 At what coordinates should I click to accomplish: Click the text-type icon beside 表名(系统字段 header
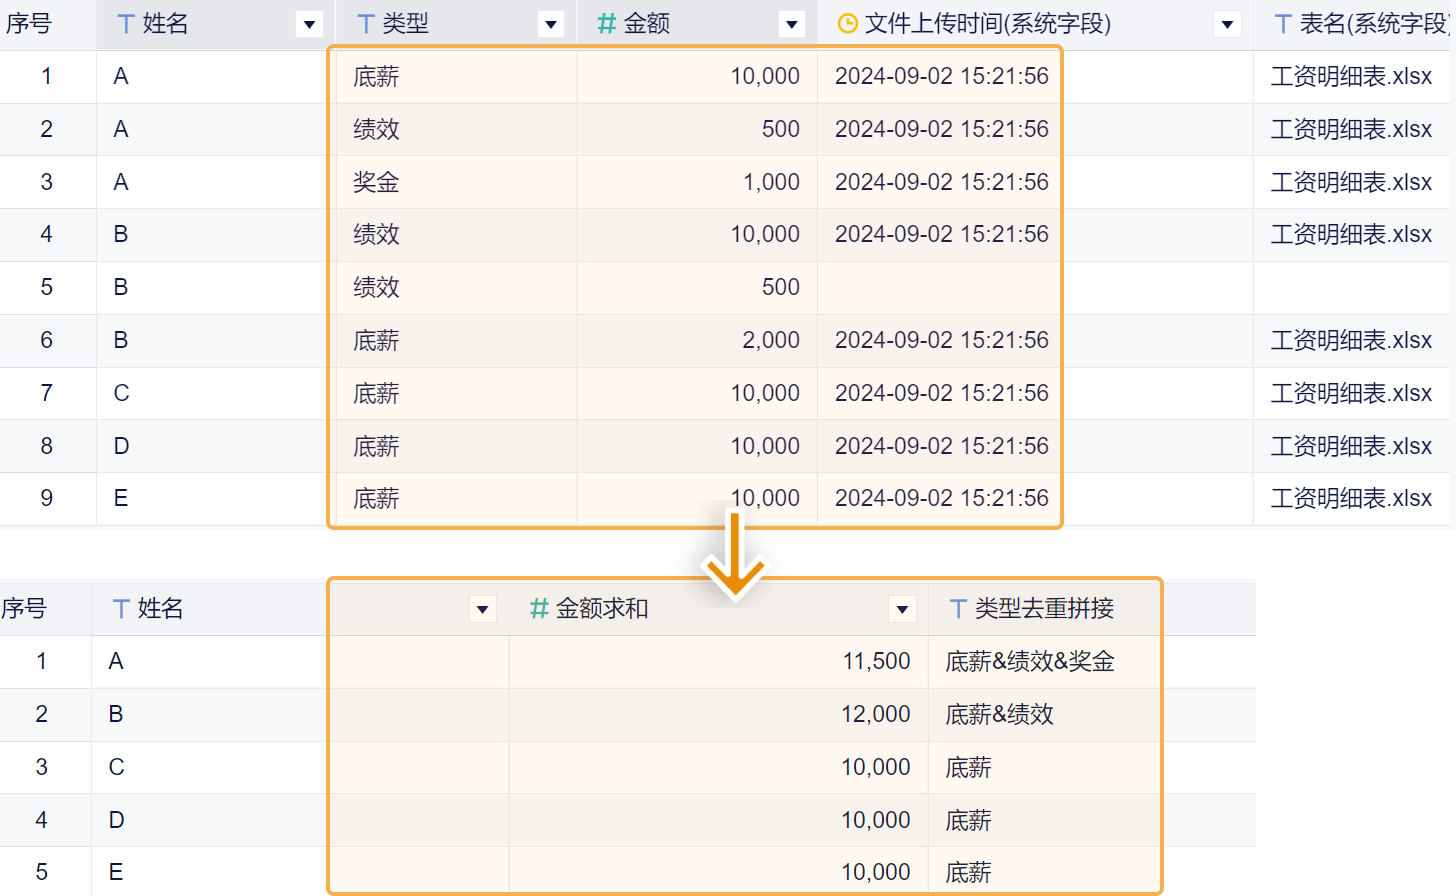(1283, 24)
